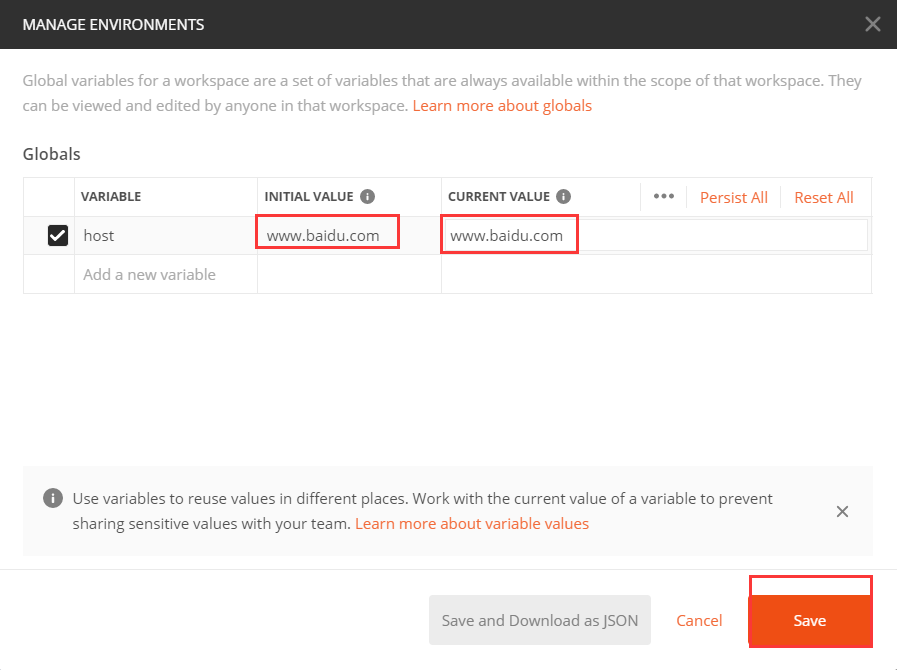Click Persist All link
This screenshot has width=897, height=670.
[734, 197]
